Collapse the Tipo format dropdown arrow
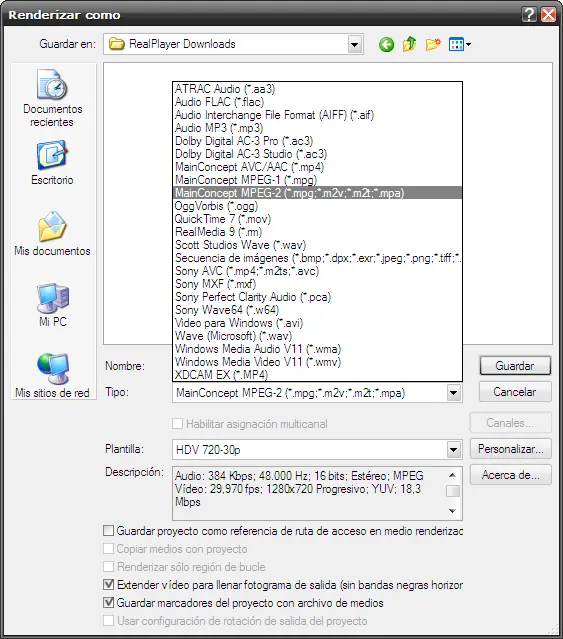The image size is (563, 639). (453, 393)
